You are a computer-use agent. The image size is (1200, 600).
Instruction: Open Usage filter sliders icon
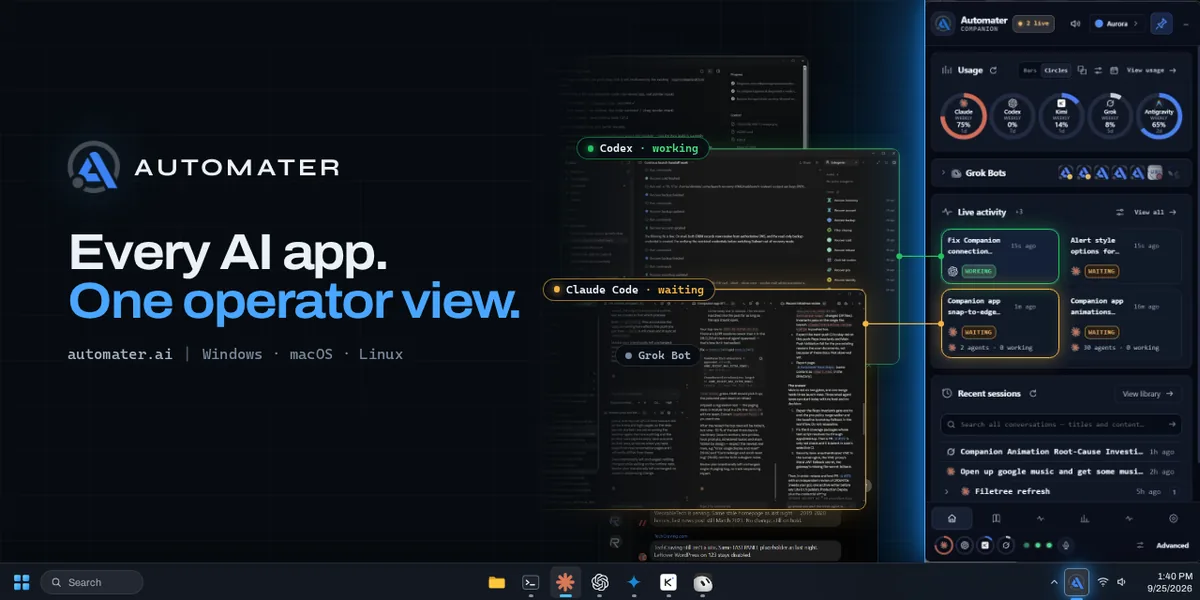tap(1098, 70)
